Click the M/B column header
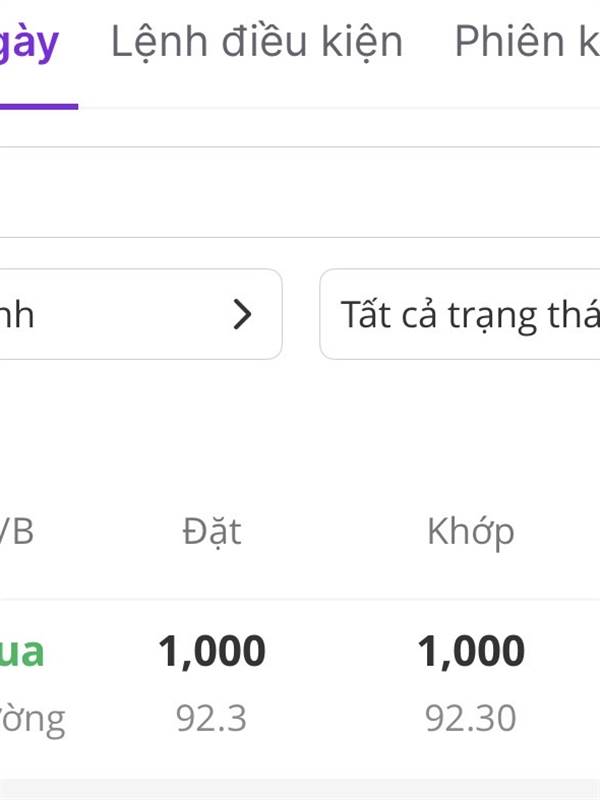The width and height of the screenshot is (600, 800). pos(18,531)
